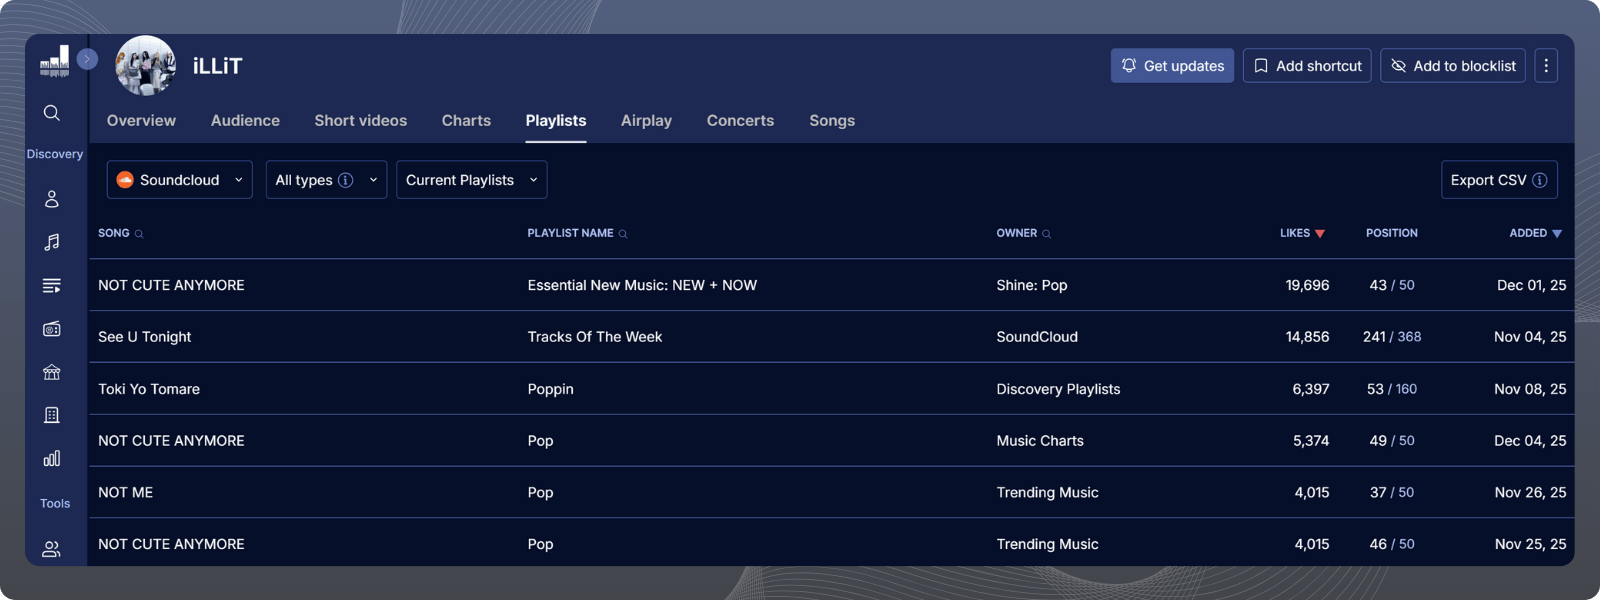Click the search magnifier in the sidebar
The width and height of the screenshot is (1600, 600).
52,113
